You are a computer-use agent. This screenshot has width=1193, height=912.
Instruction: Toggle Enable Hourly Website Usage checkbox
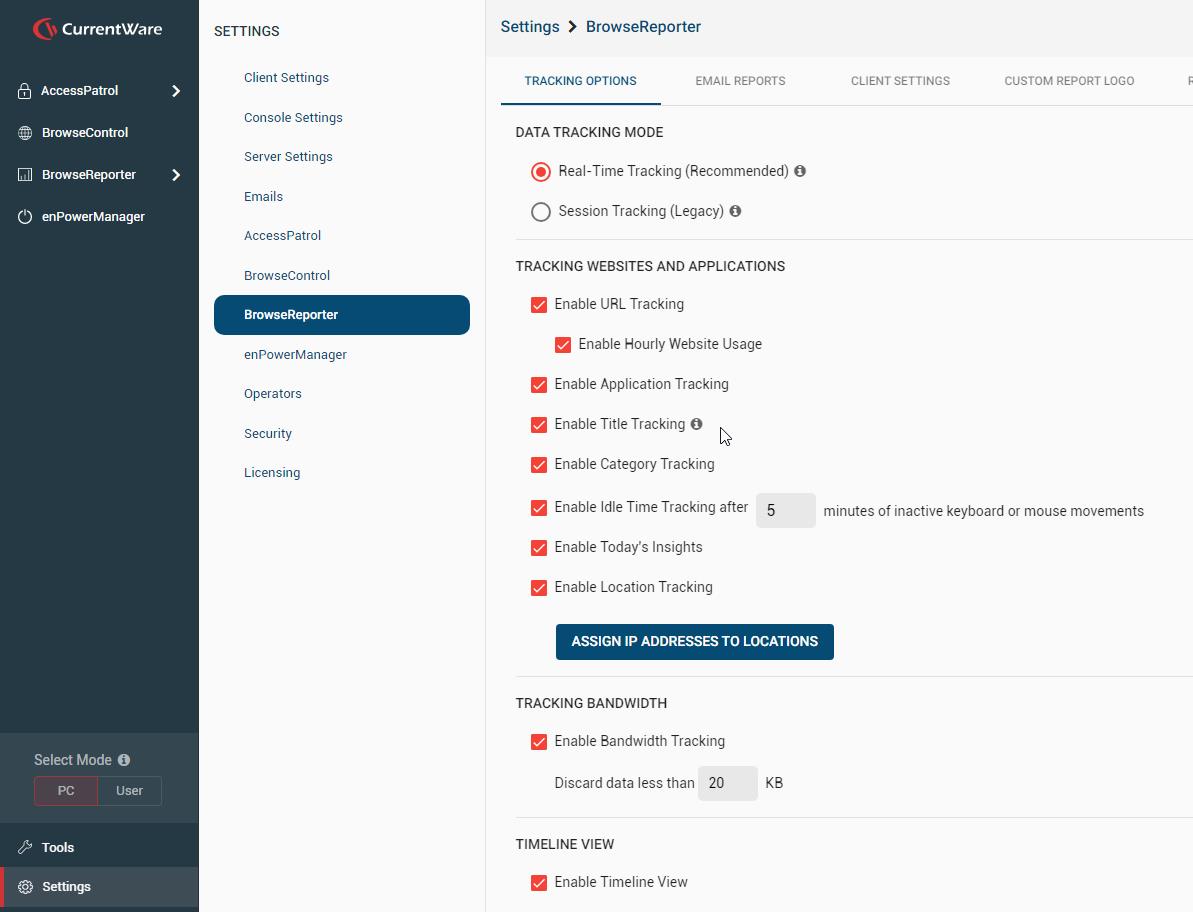pos(563,345)
